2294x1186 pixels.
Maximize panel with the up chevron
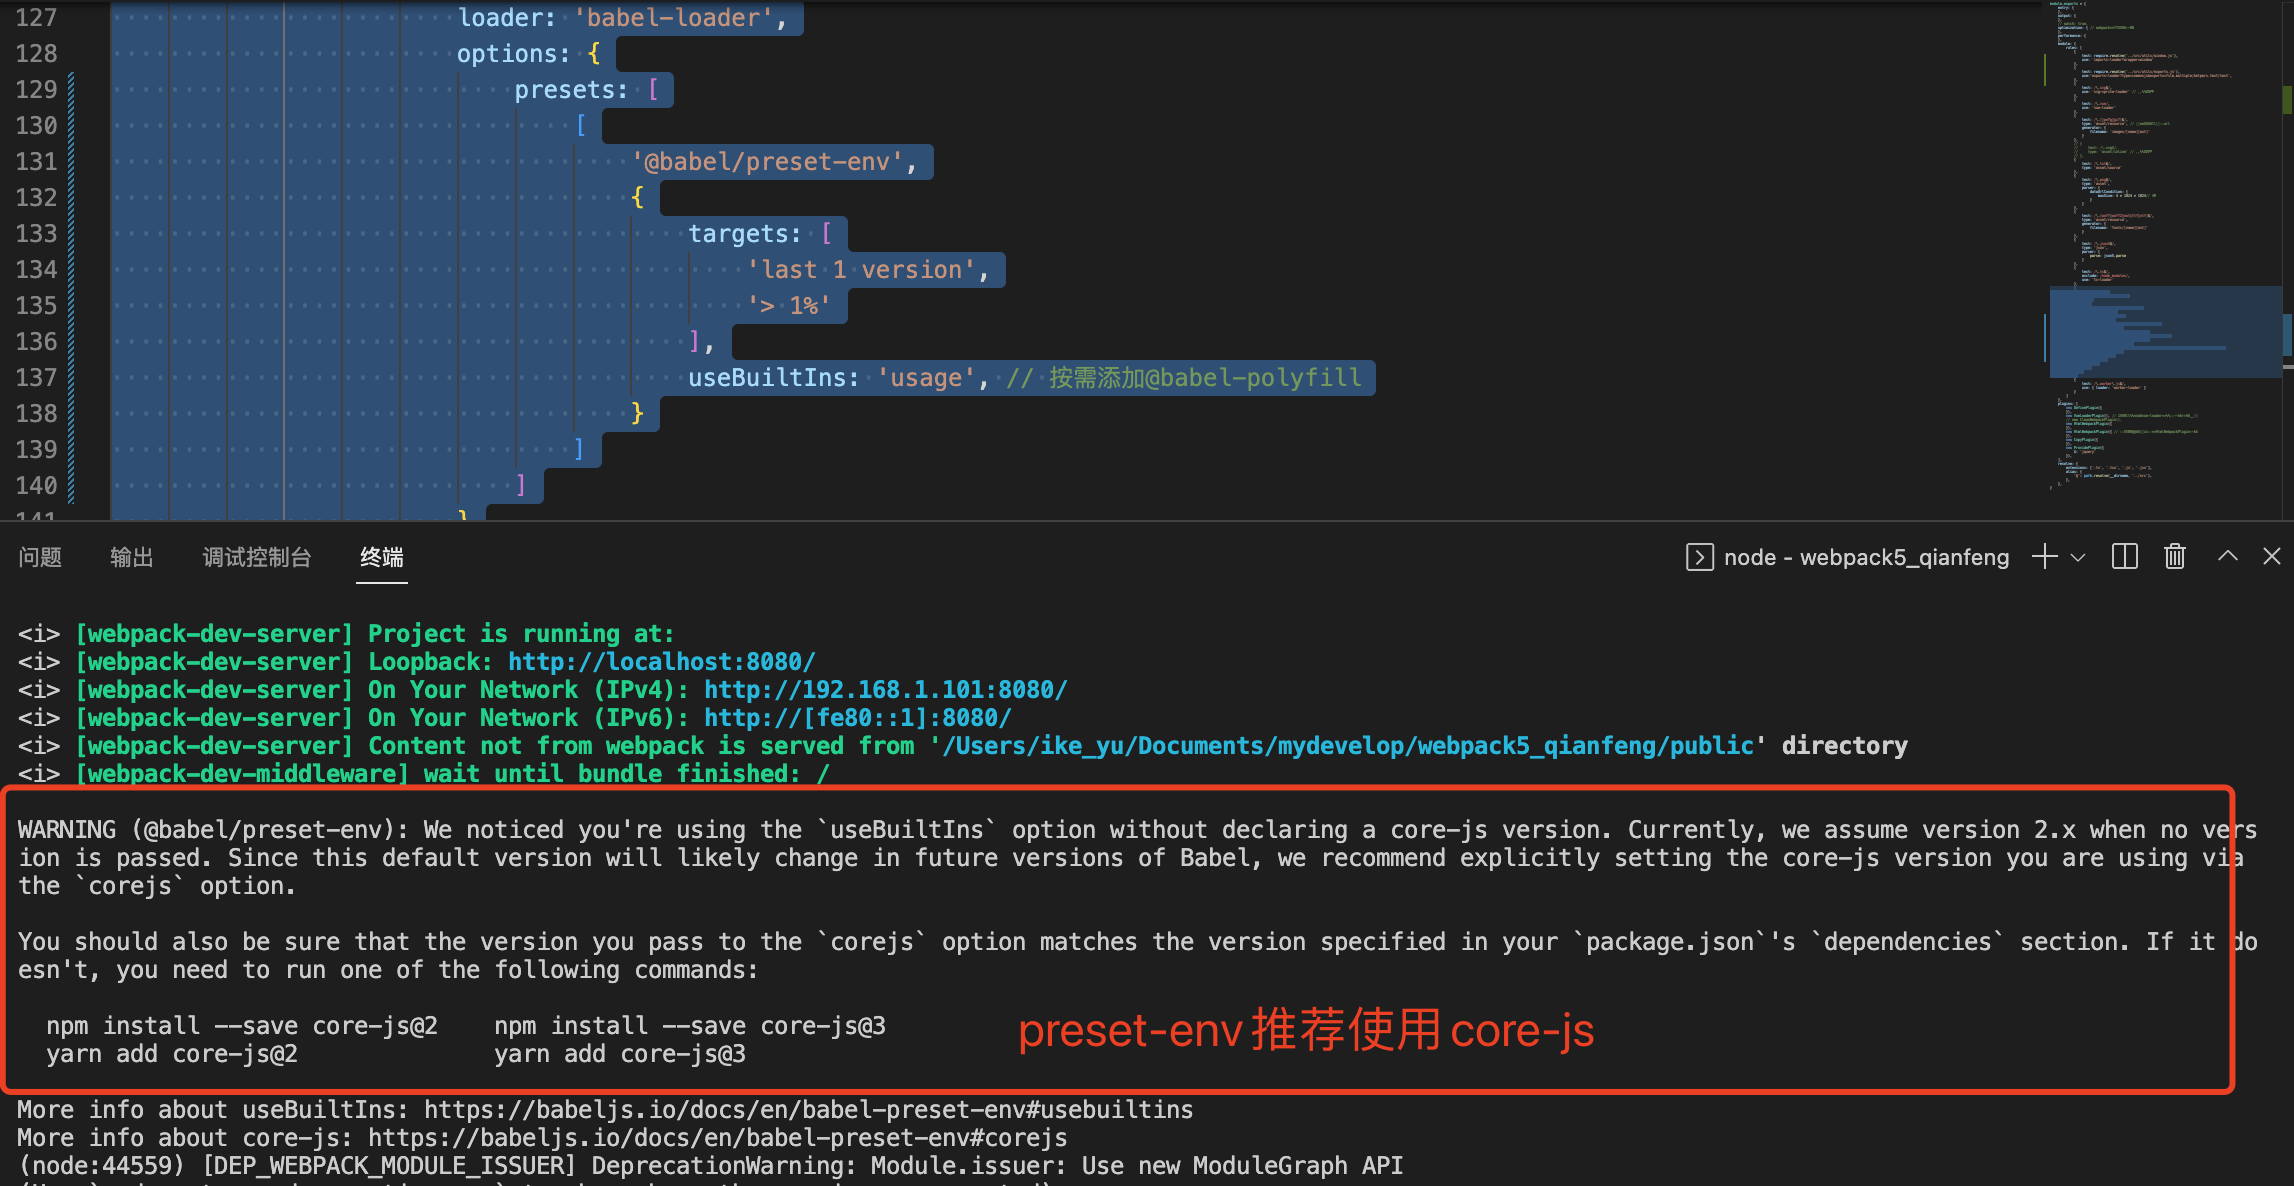2227,556
